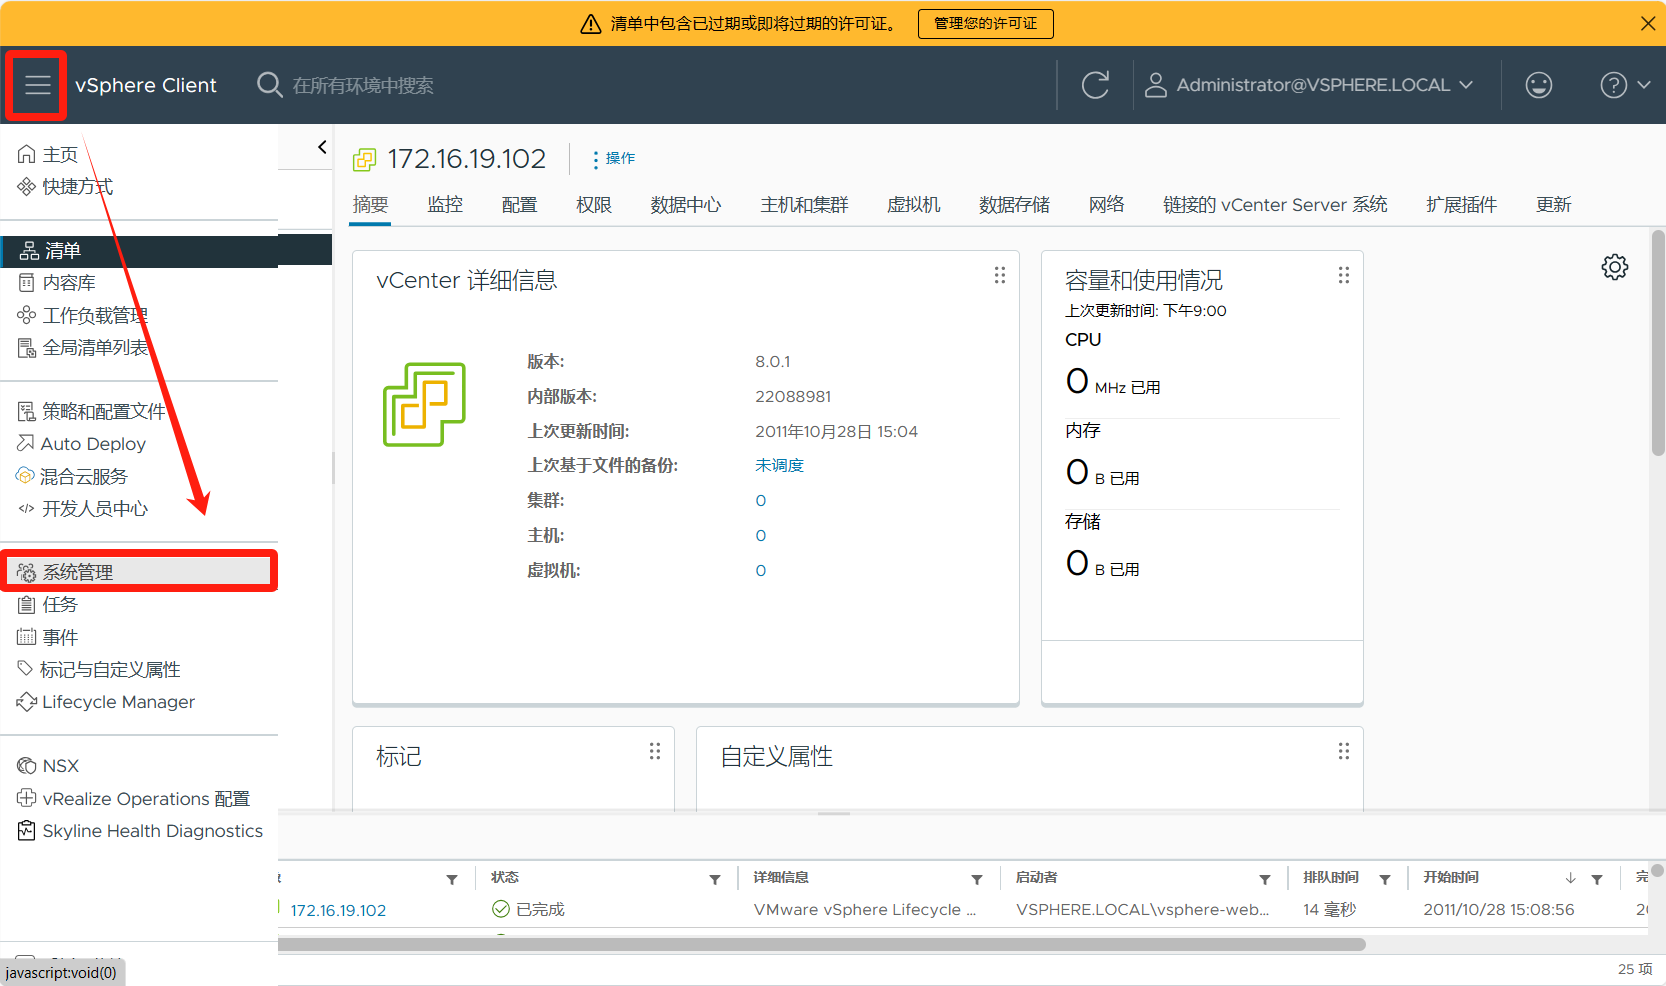Image resolution: width=1666 pixels, height=986 pixels.
Task: Open the 未调度 backup link
Action: 779,465
